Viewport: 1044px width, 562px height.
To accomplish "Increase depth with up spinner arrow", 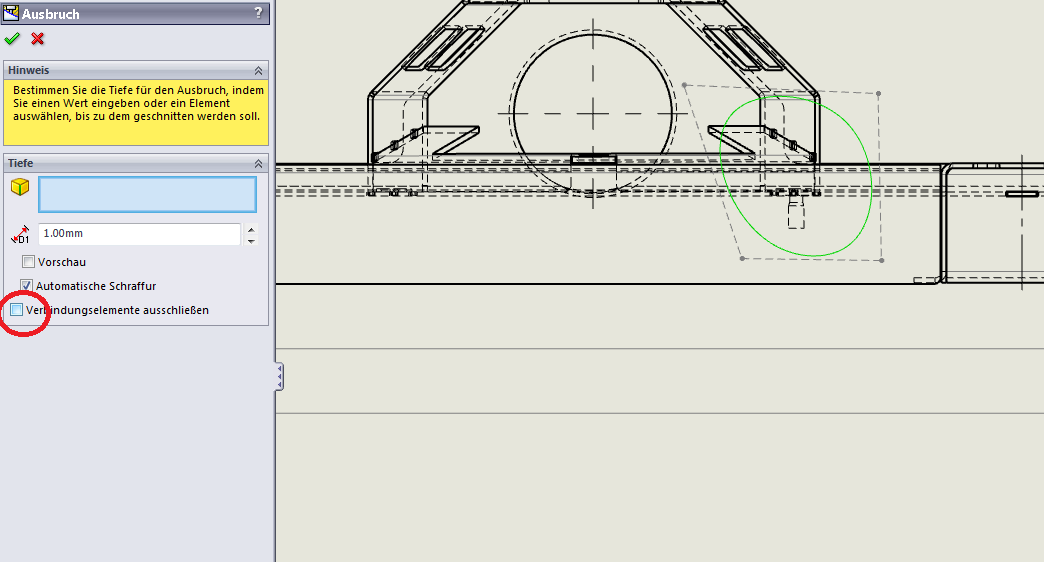I will tap(251, 229).
